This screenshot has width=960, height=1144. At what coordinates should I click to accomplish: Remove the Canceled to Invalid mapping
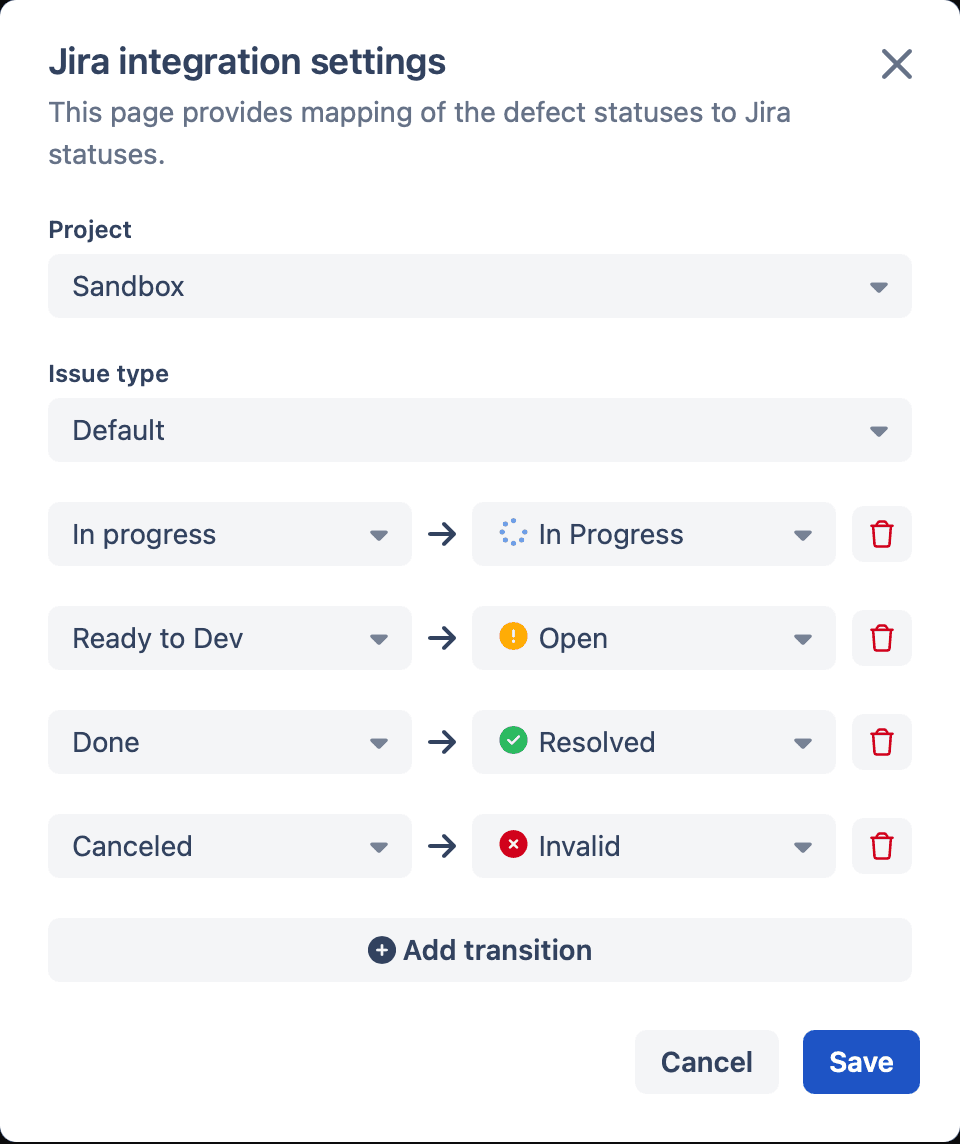(881, 846)
